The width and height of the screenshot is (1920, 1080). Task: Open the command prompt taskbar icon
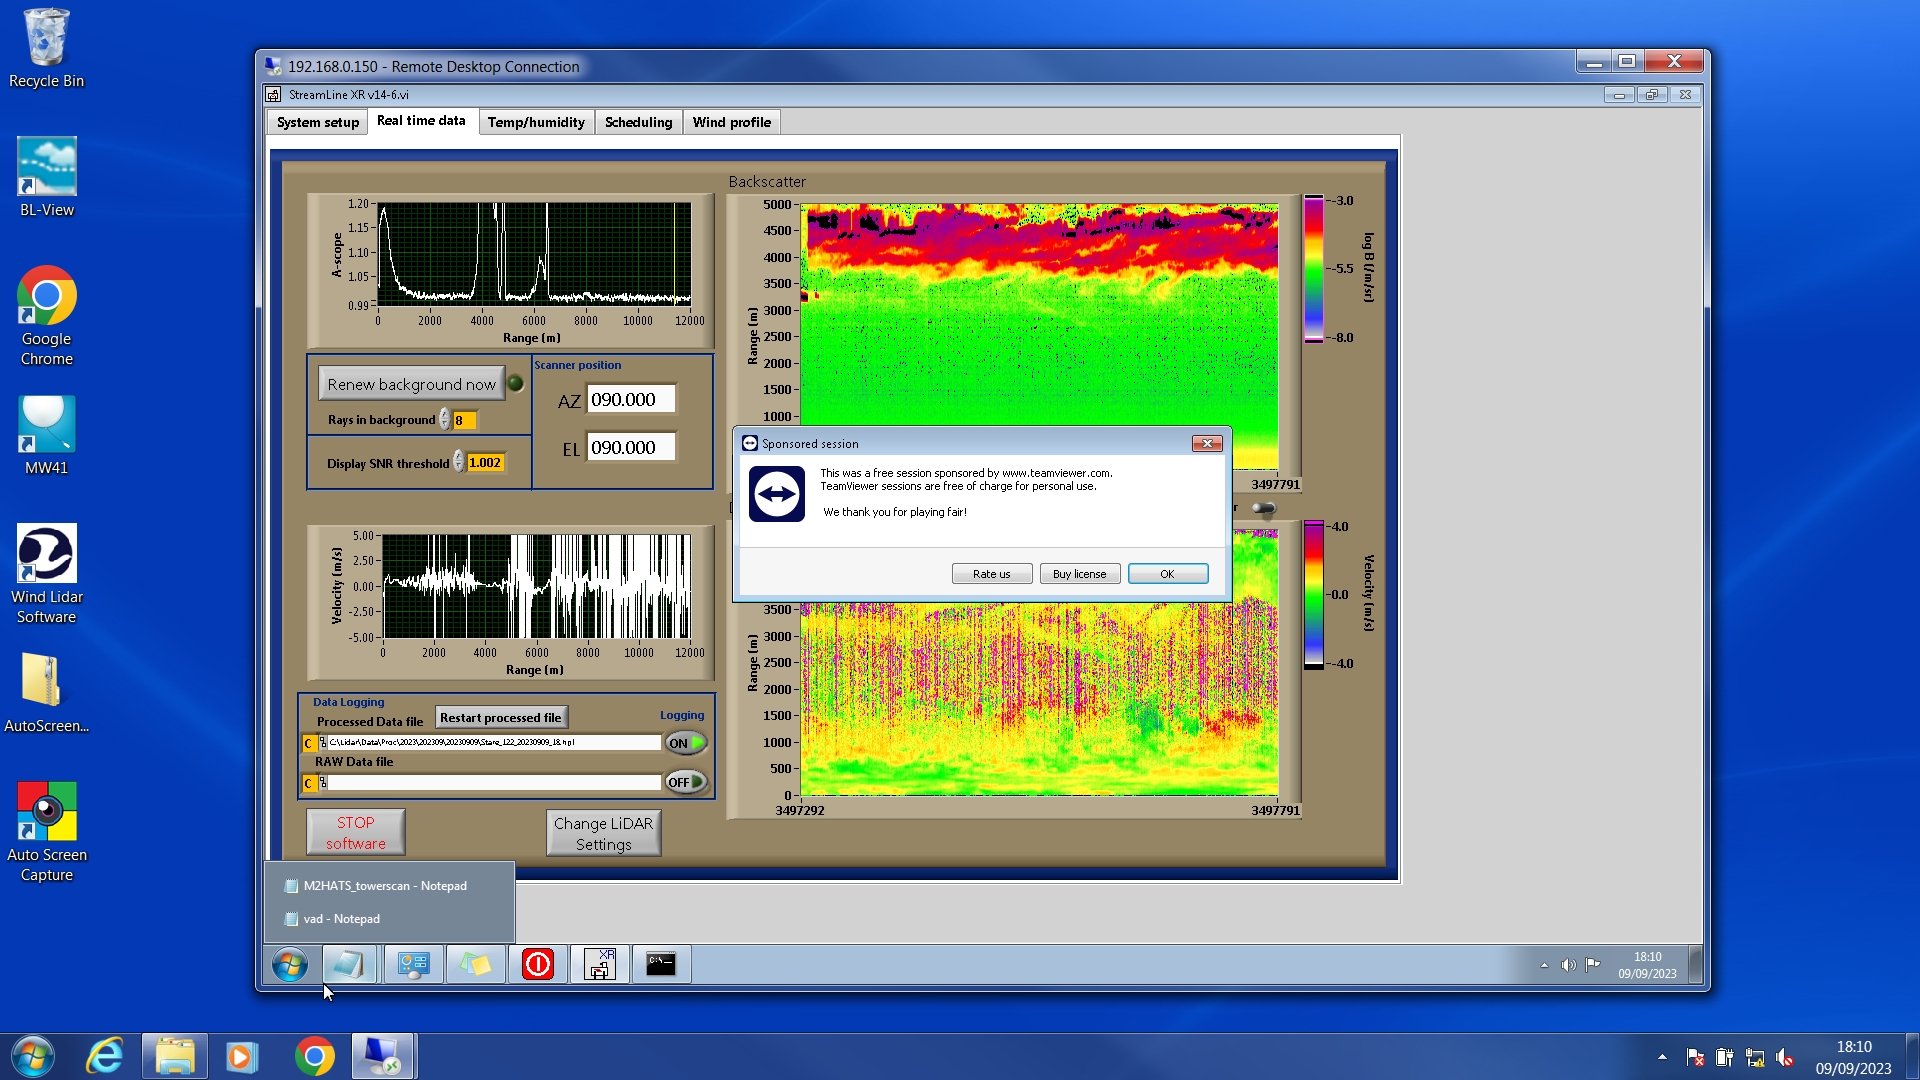coord(661,964)
